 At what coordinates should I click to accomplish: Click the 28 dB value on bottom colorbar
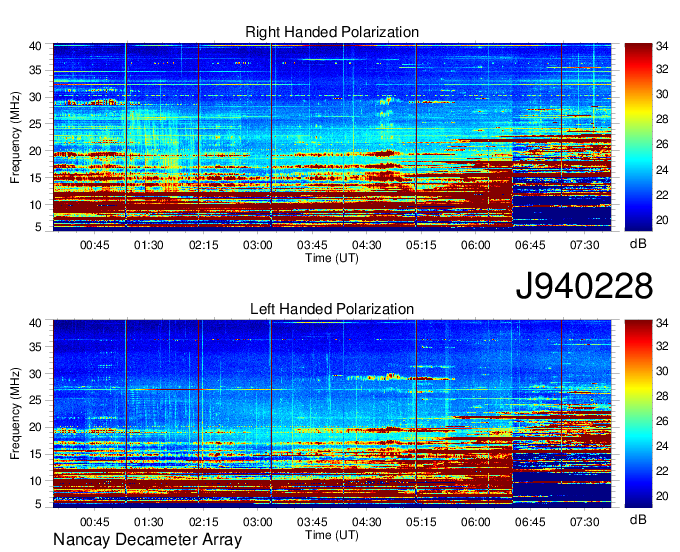662,396
